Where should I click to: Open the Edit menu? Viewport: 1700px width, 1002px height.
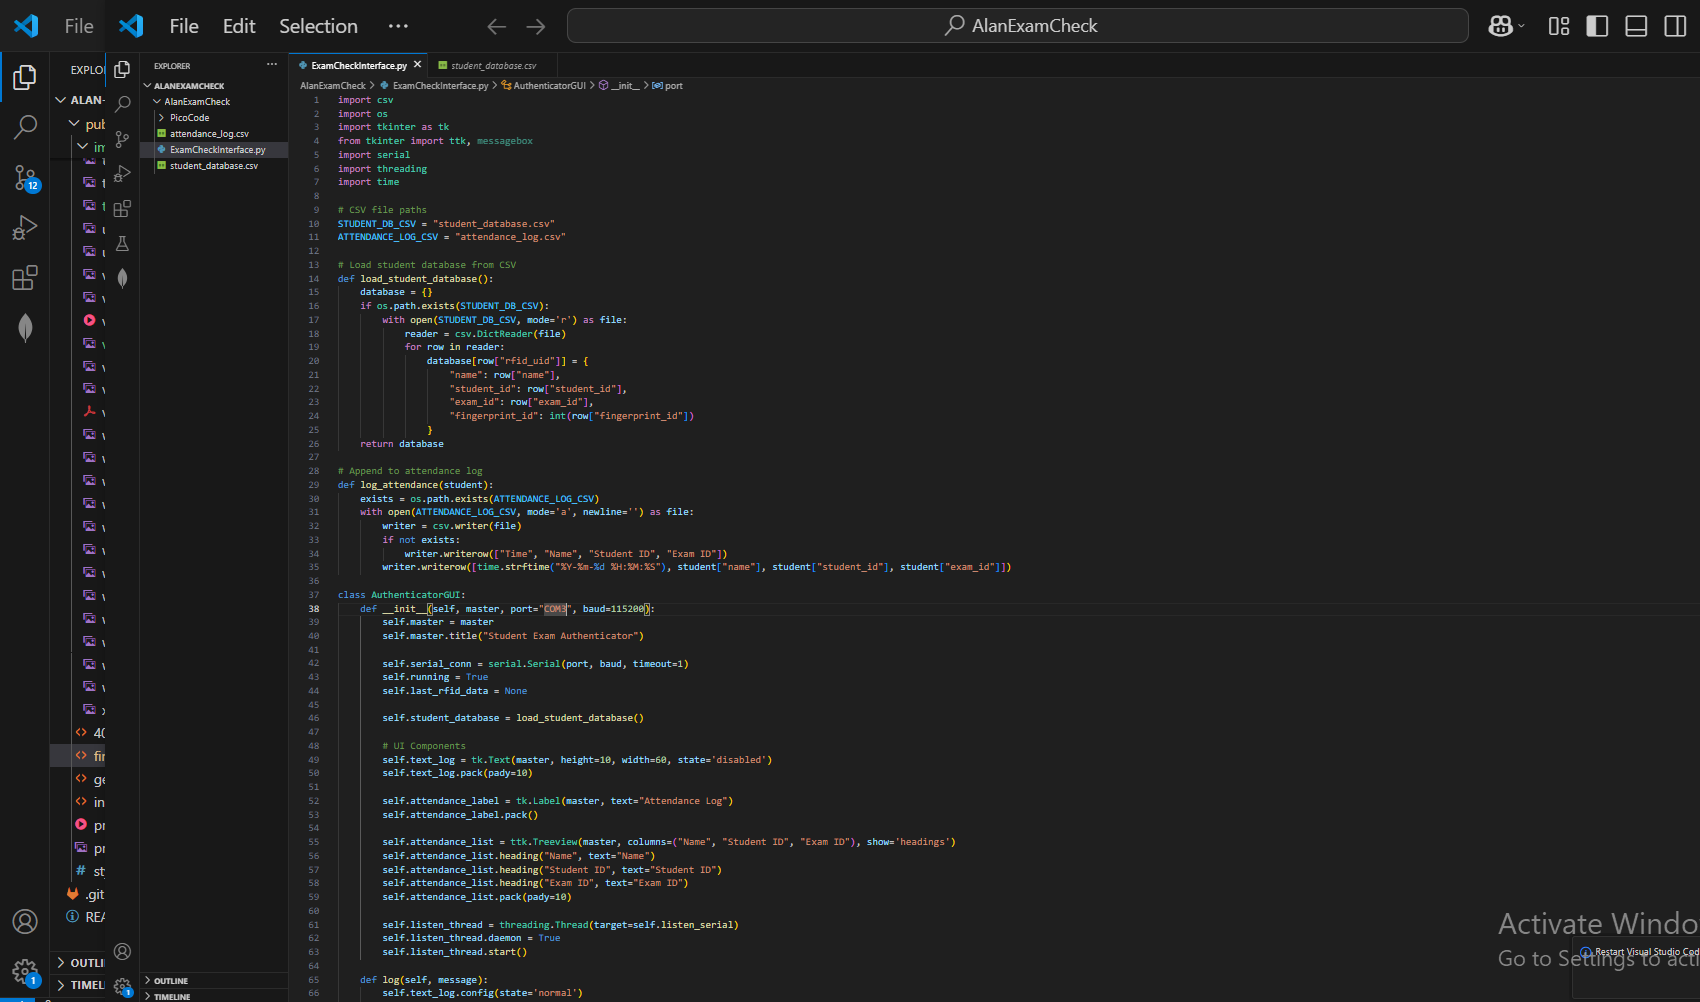(239, 26)
